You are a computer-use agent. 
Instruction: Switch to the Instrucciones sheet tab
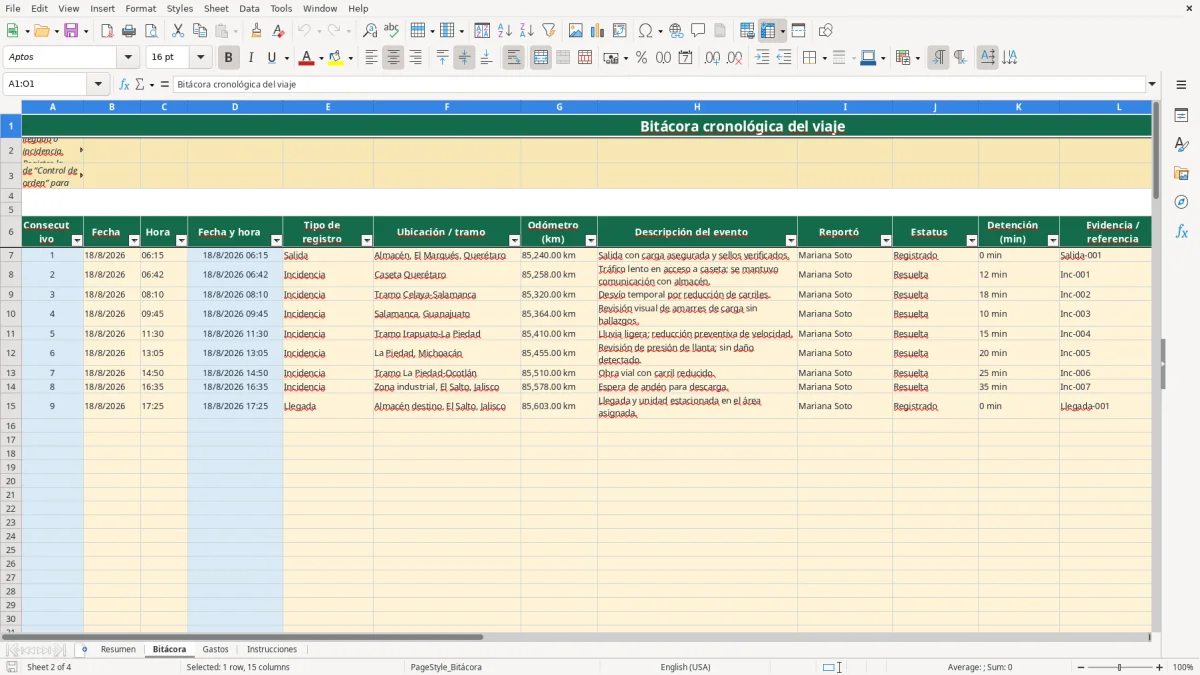coord(271,649)
